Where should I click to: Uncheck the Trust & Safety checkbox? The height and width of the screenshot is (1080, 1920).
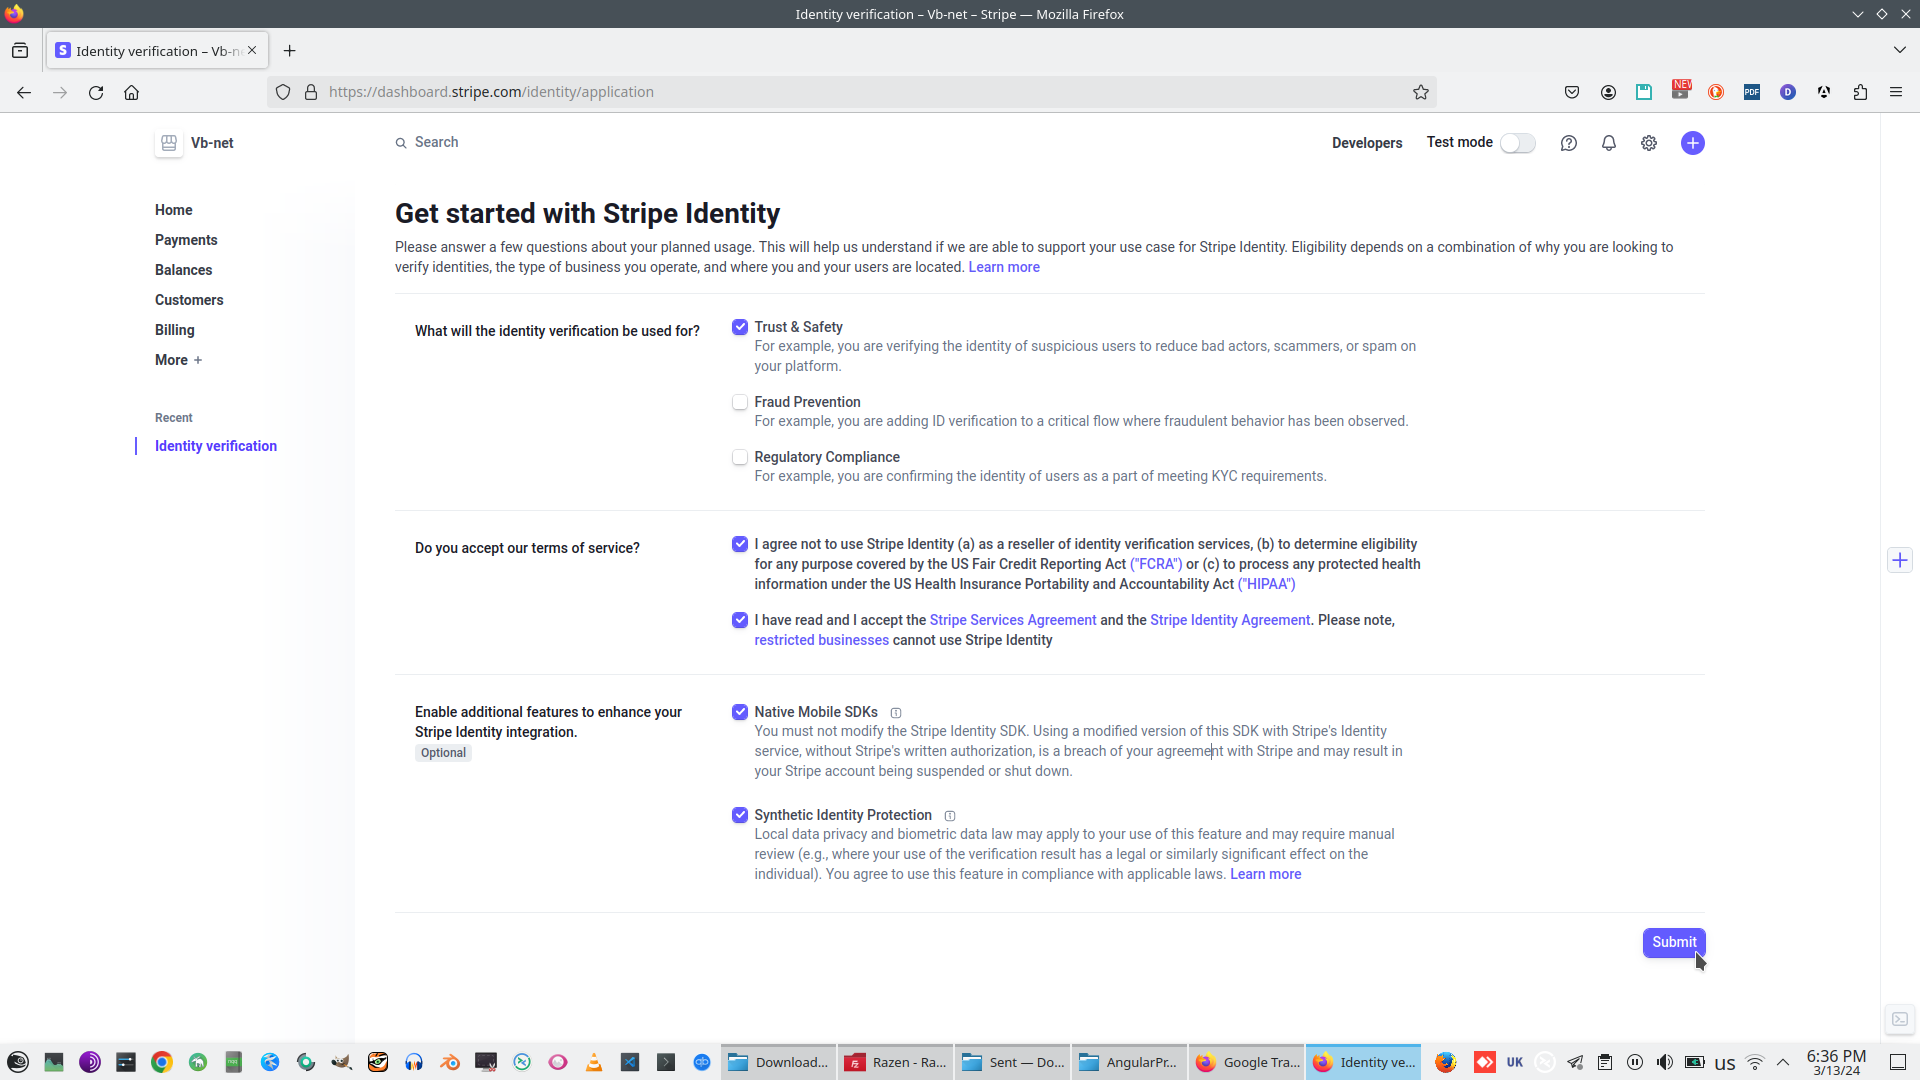740,327
